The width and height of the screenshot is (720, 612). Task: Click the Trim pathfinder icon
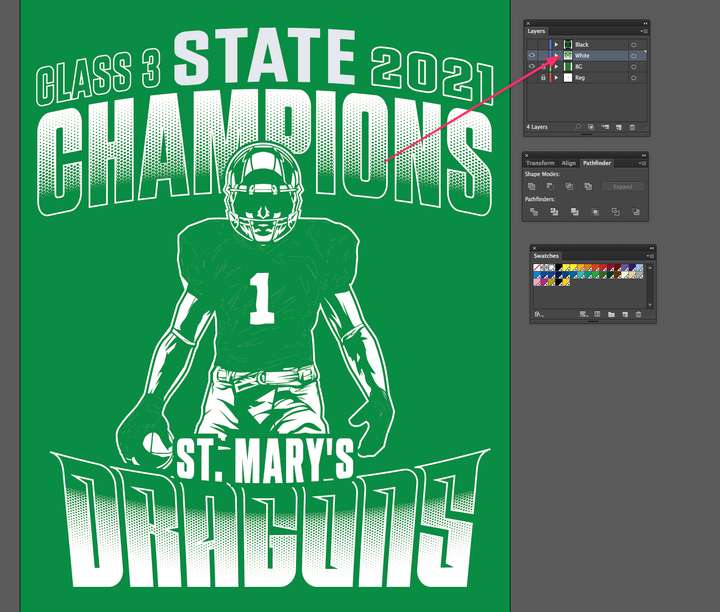554,212
